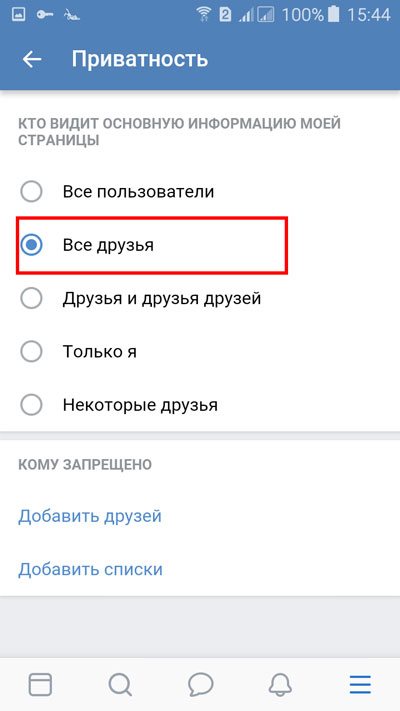Select the Только я radio button
400x711 pixels.
pos(31,352)
